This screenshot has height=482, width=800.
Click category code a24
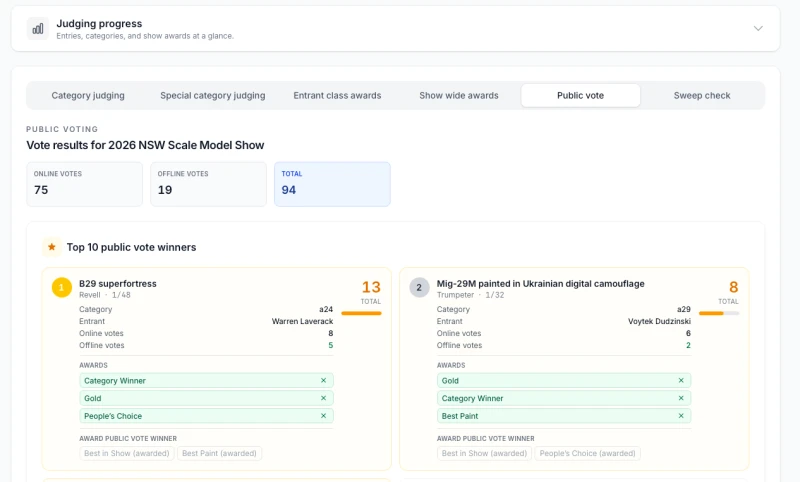pos(326,309)
